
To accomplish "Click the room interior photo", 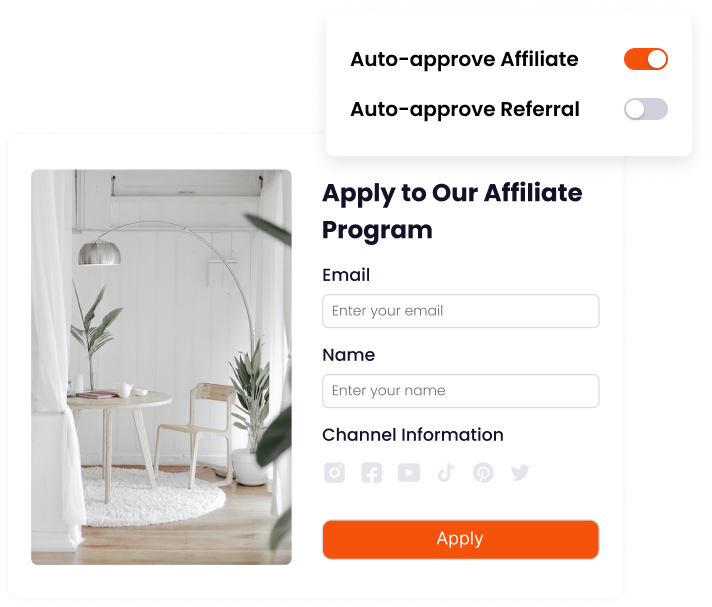I will [x=161, y=367].
